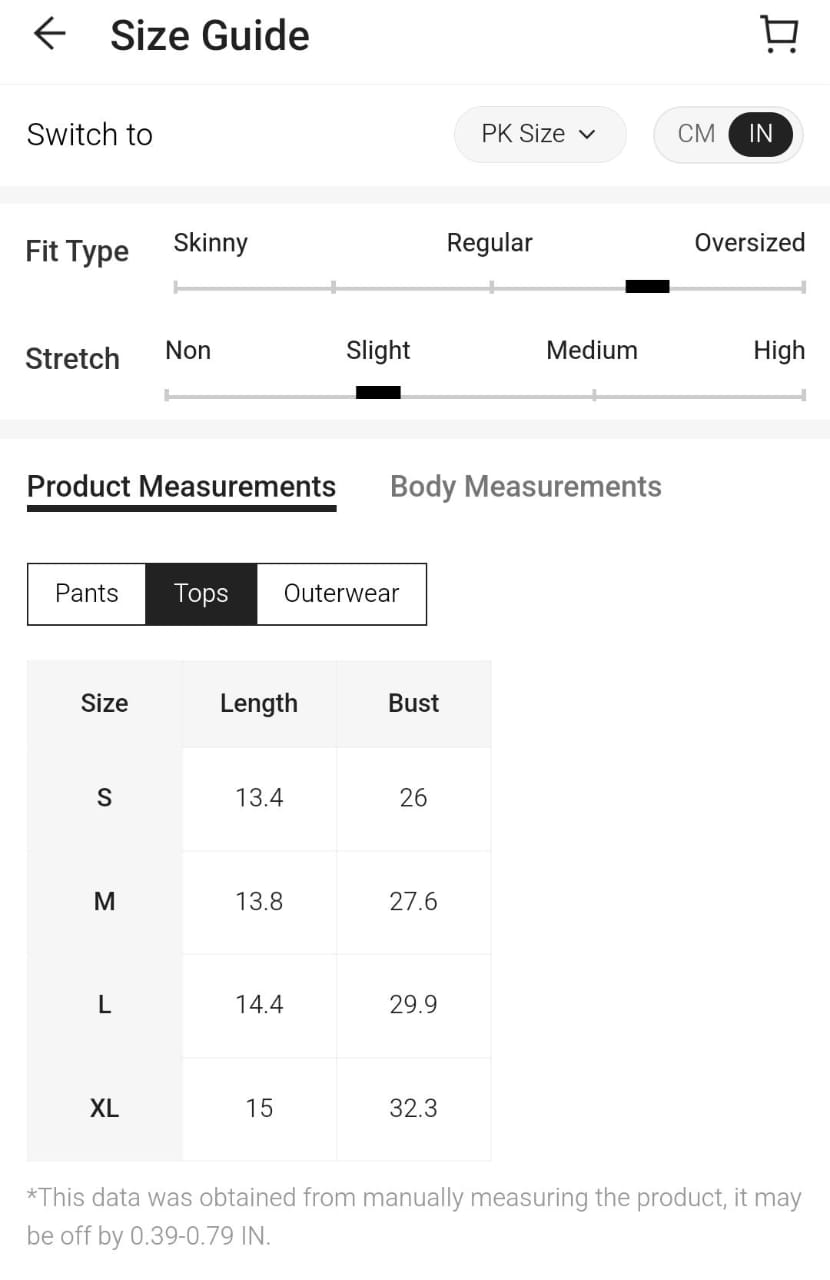
Task: Click the Stretch slider marker
Action: click(378, 393)
